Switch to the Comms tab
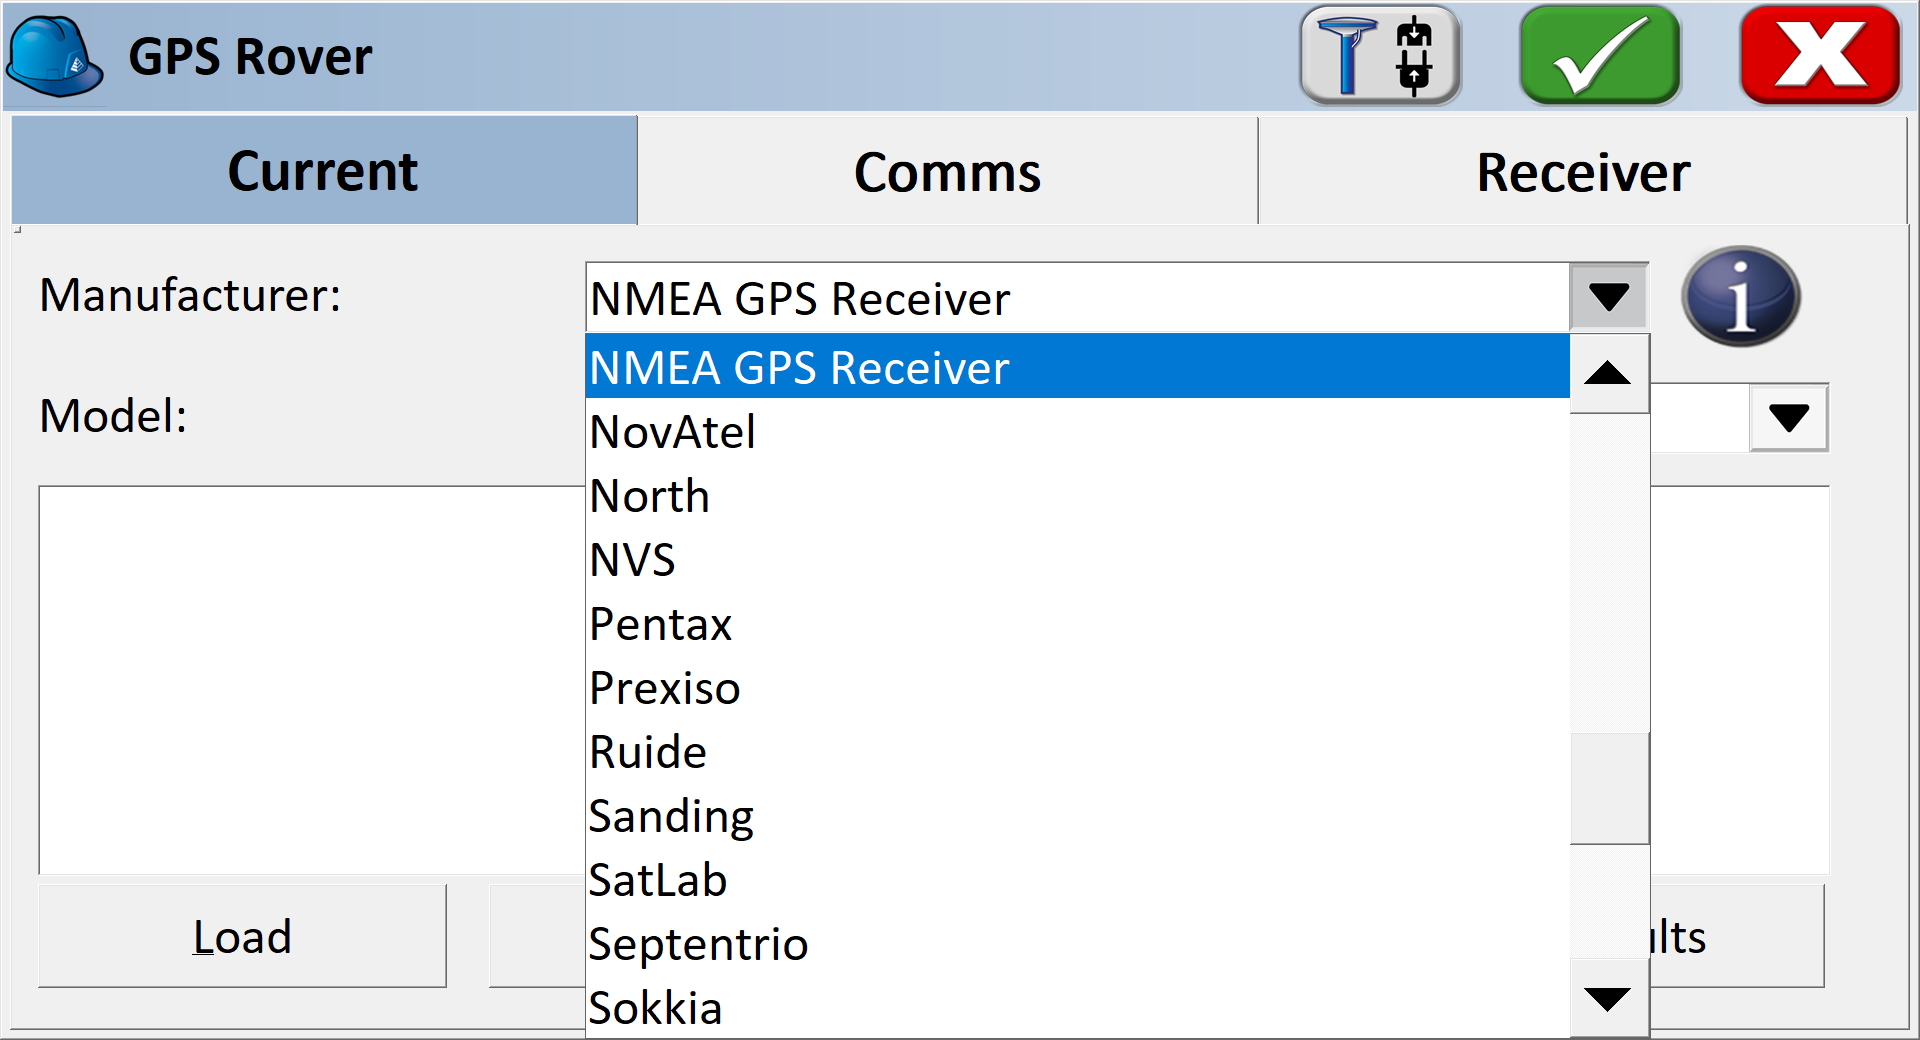Screen dimensions: 1920x1040 tap(946, 170)
